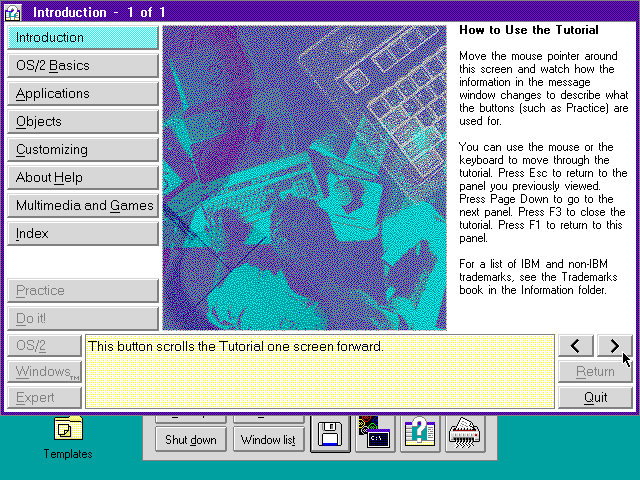The image size is (640, 480).
Task: Open the command prompts icon in LaunchPad
Action: (x=375, y=433)
